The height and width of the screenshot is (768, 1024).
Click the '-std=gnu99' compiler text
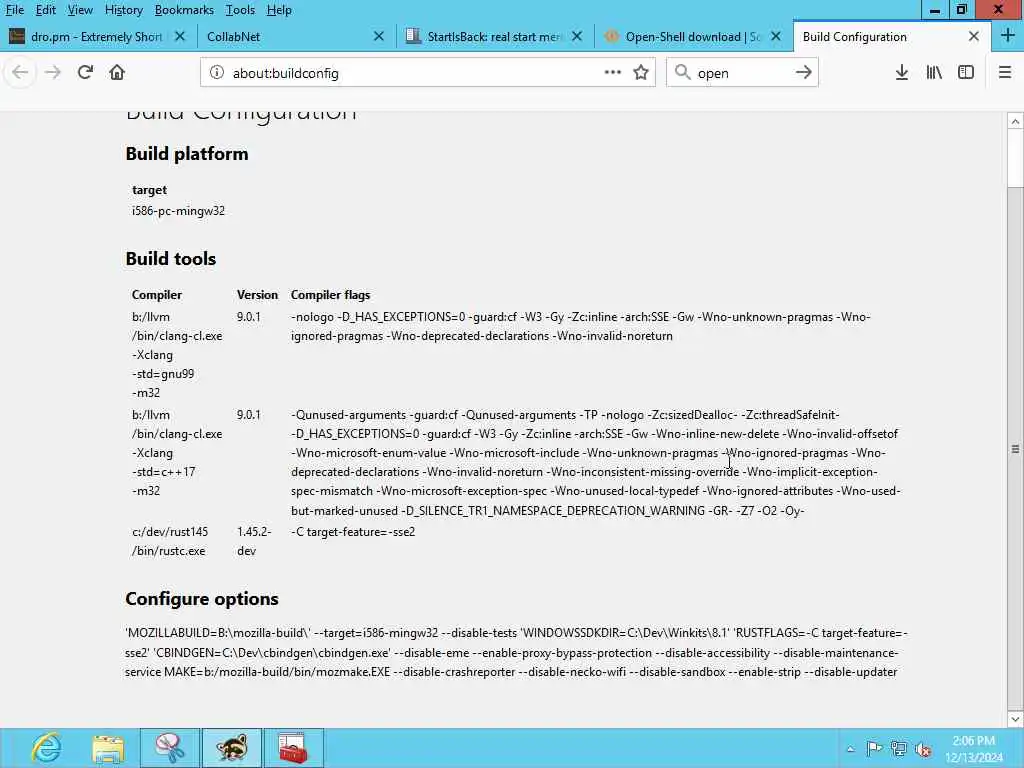(x=163, y=374)
